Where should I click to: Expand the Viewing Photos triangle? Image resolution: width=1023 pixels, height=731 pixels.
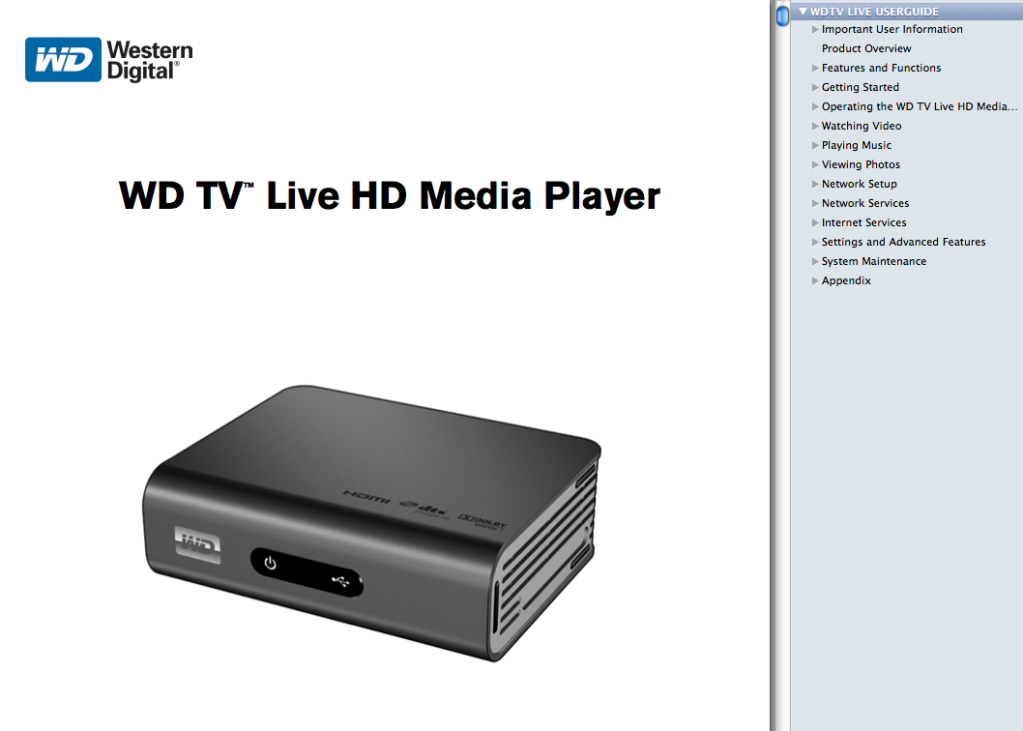point(815,164)
